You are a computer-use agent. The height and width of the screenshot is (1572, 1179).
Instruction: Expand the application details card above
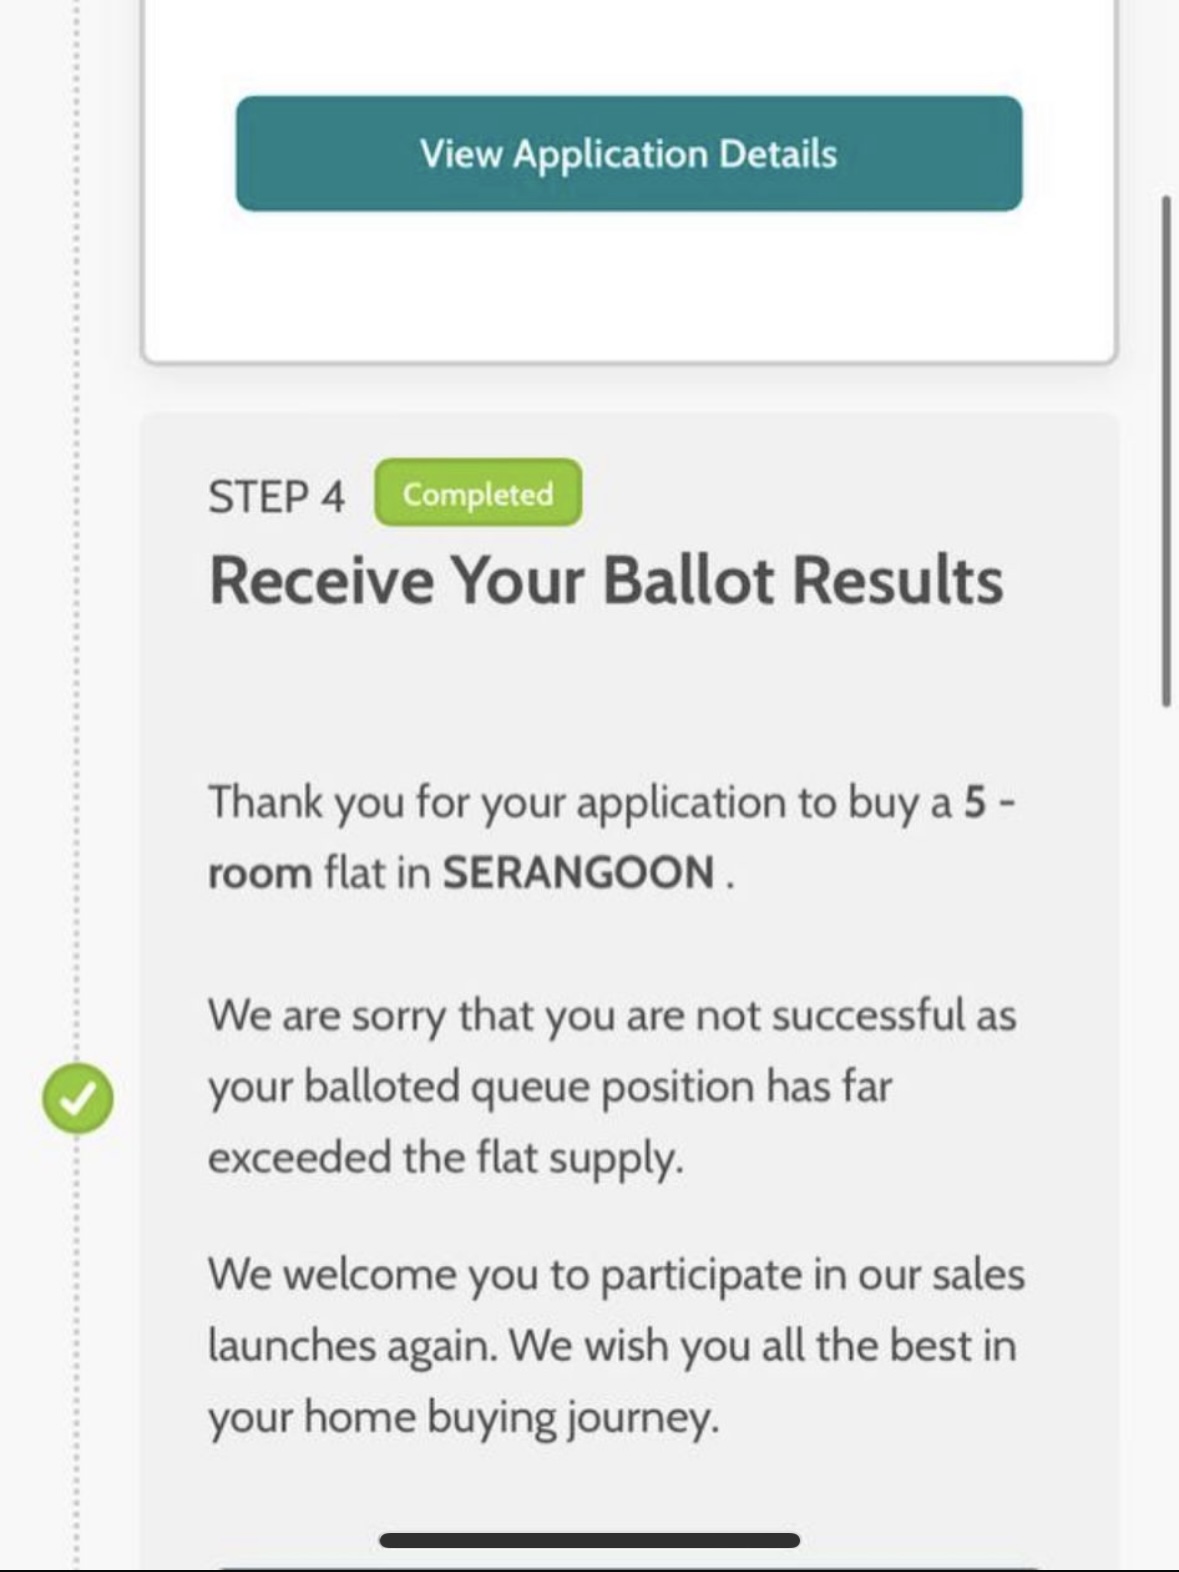(628, 154)
